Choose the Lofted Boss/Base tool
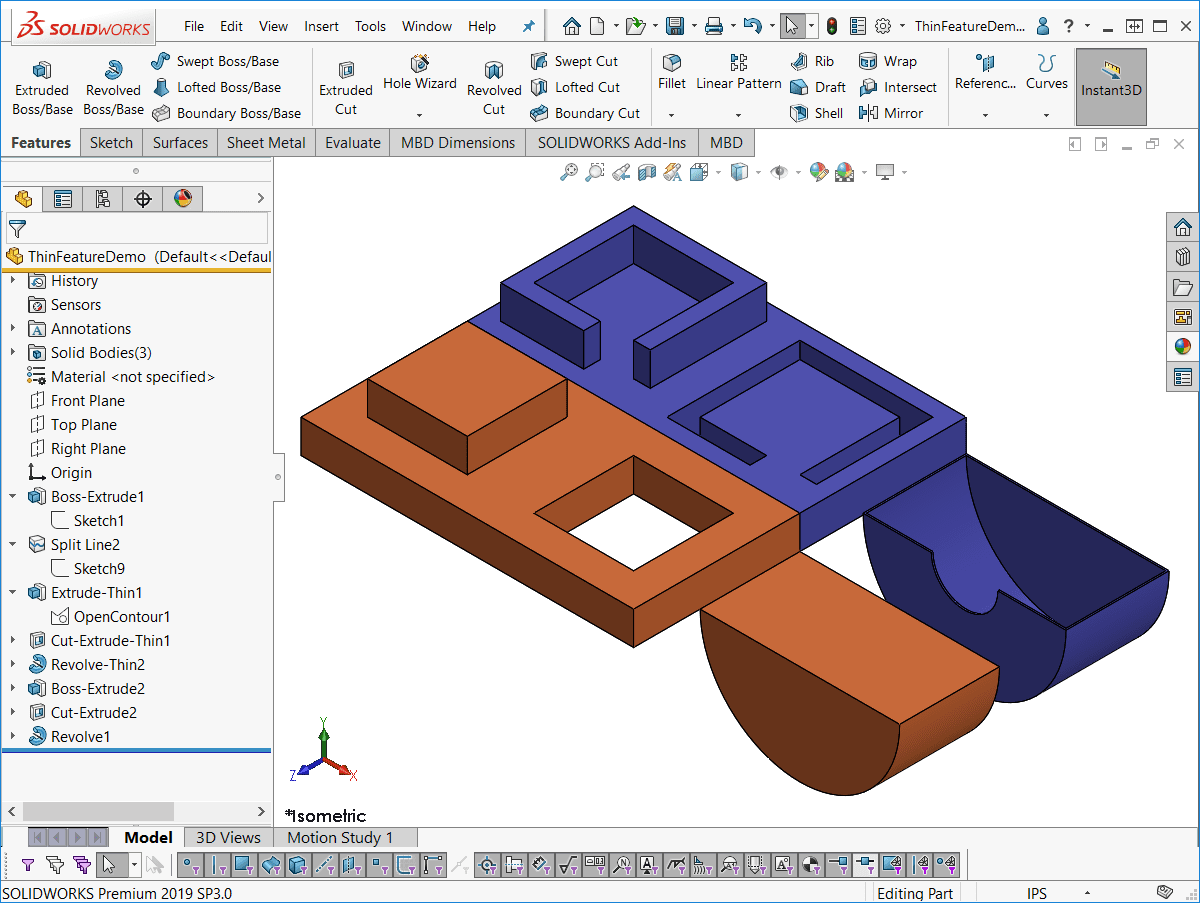This screenshot has height=903, width=1200. click(217, 87)
